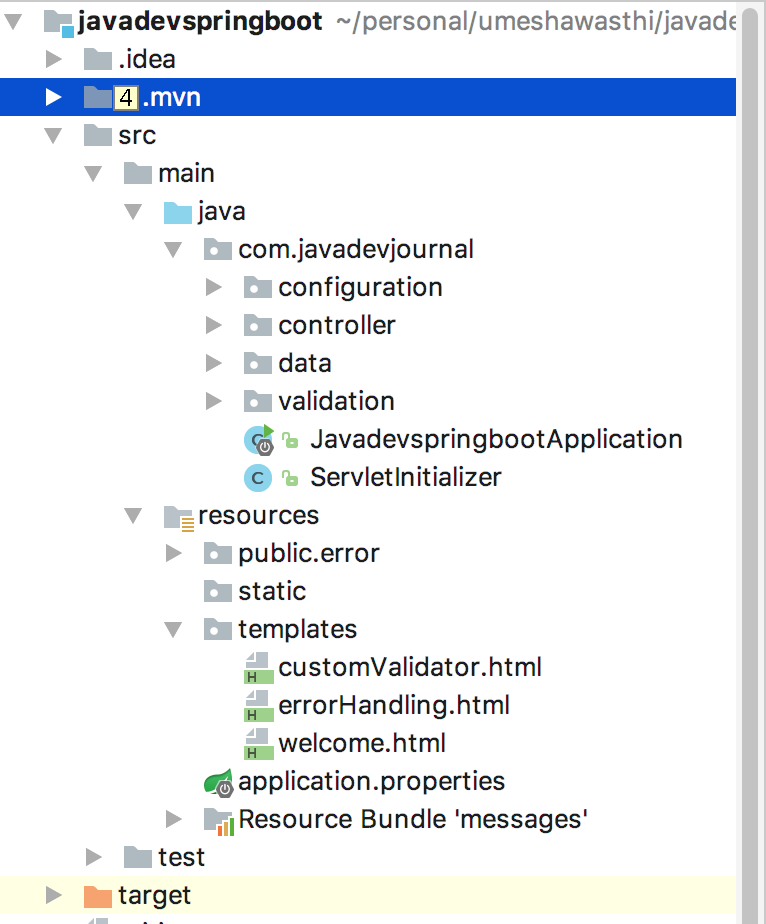The height and width of the screenshot is (924, 766).
Task: Click the customValidator.html file icon
Action: point(259,668)
